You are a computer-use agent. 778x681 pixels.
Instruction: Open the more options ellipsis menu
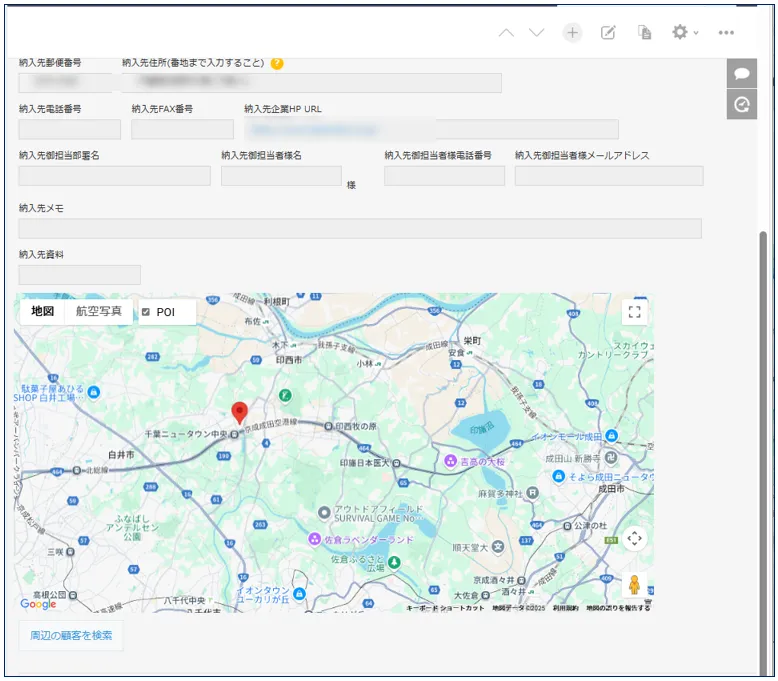(x=726, y=33)
